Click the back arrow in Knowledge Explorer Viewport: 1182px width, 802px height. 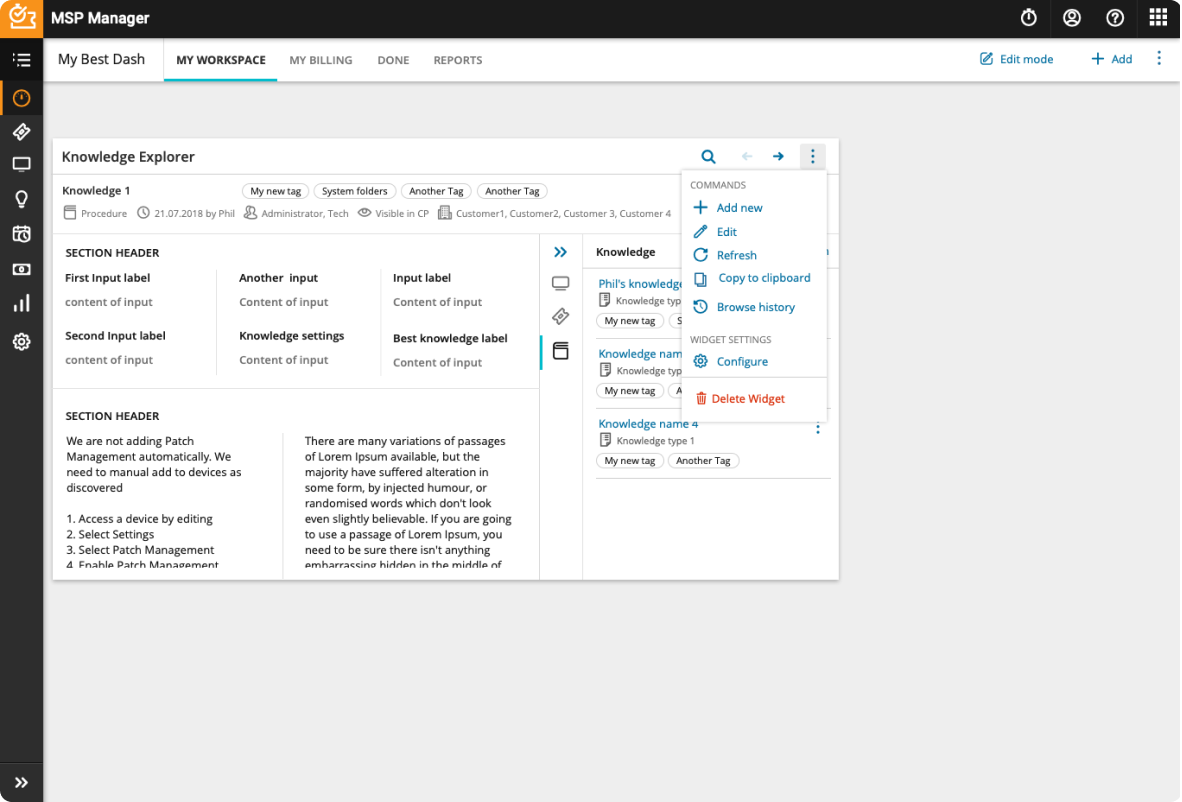(746, 156)
